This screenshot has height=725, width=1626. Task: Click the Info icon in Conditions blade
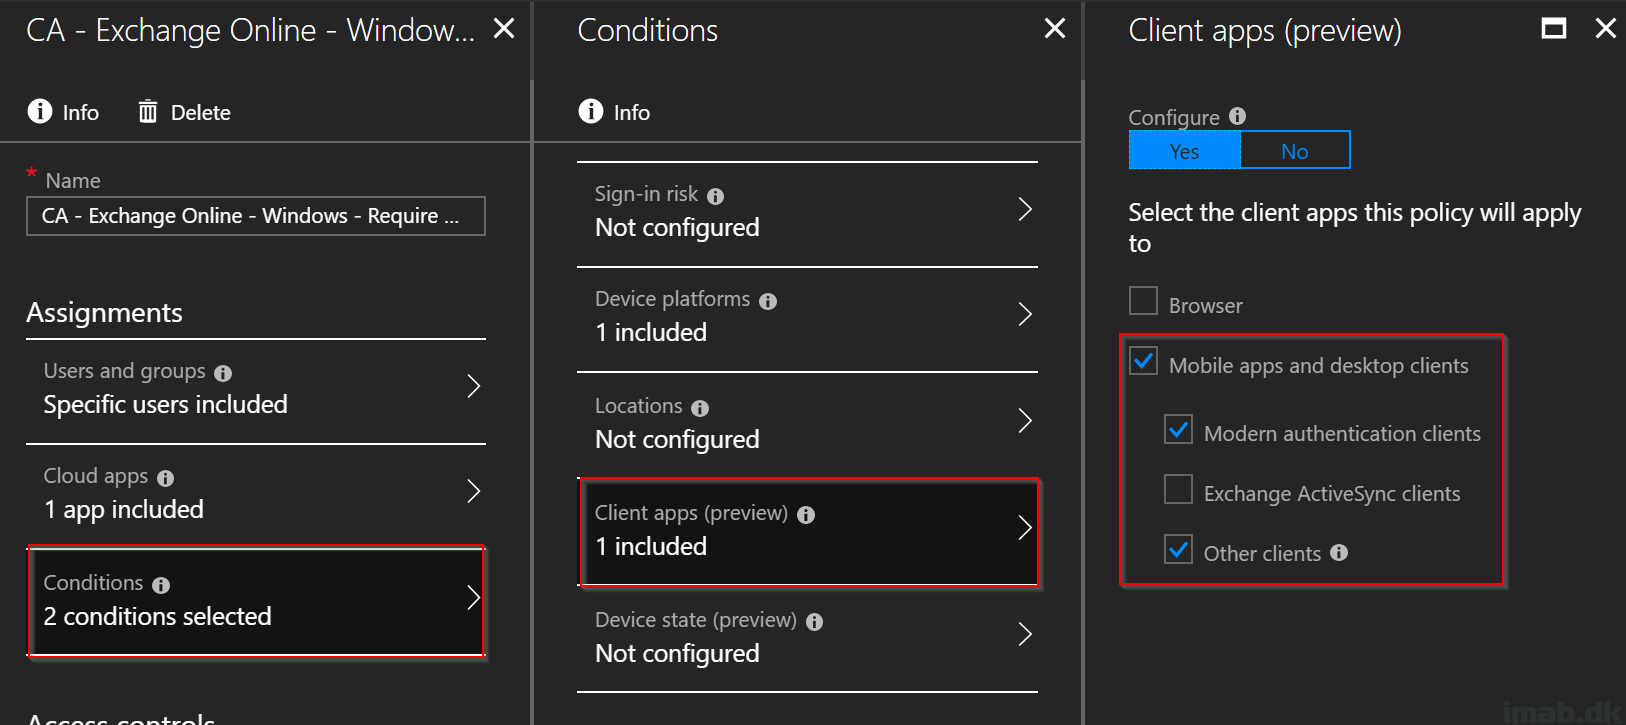(591, 111)
